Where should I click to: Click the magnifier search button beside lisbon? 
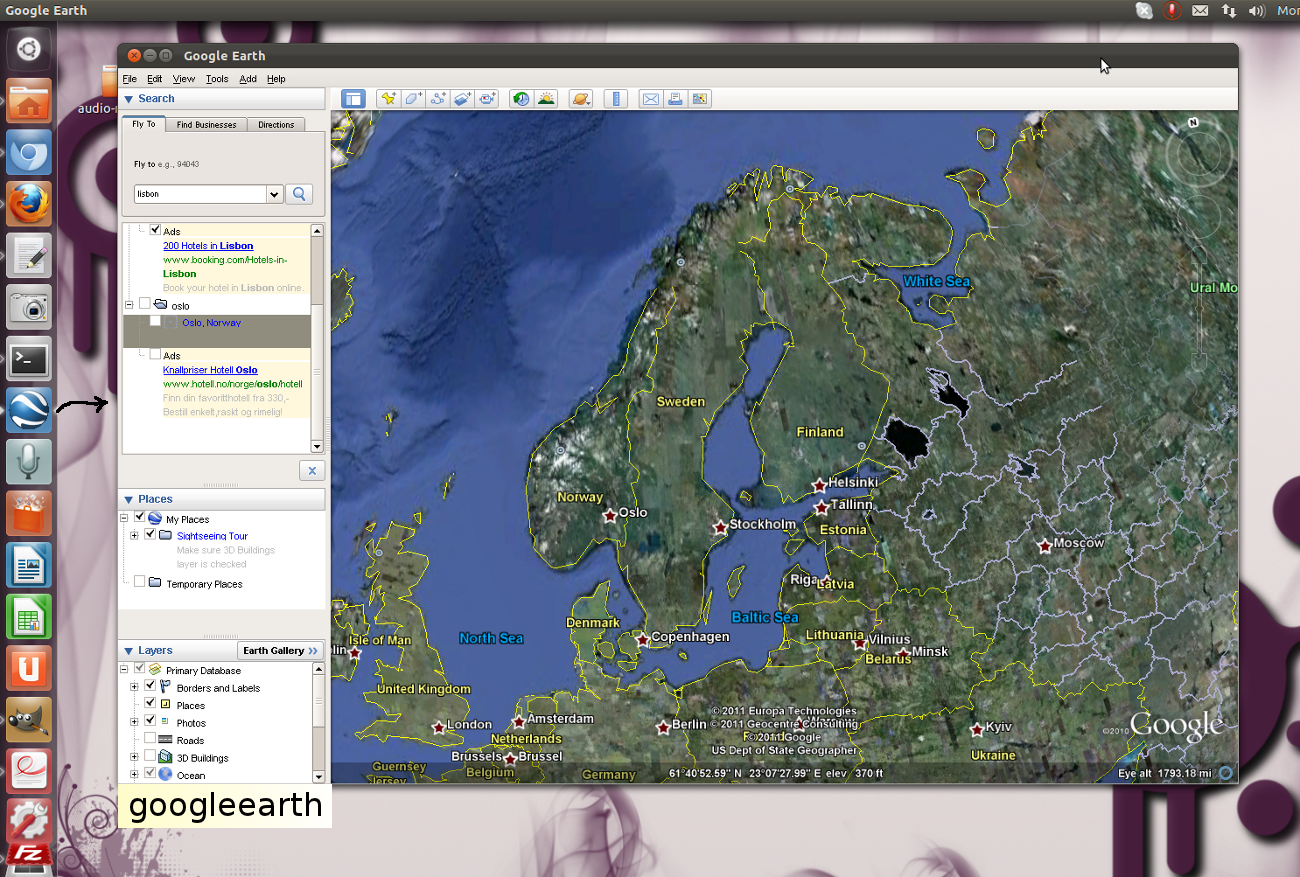(x=299, y=194)
